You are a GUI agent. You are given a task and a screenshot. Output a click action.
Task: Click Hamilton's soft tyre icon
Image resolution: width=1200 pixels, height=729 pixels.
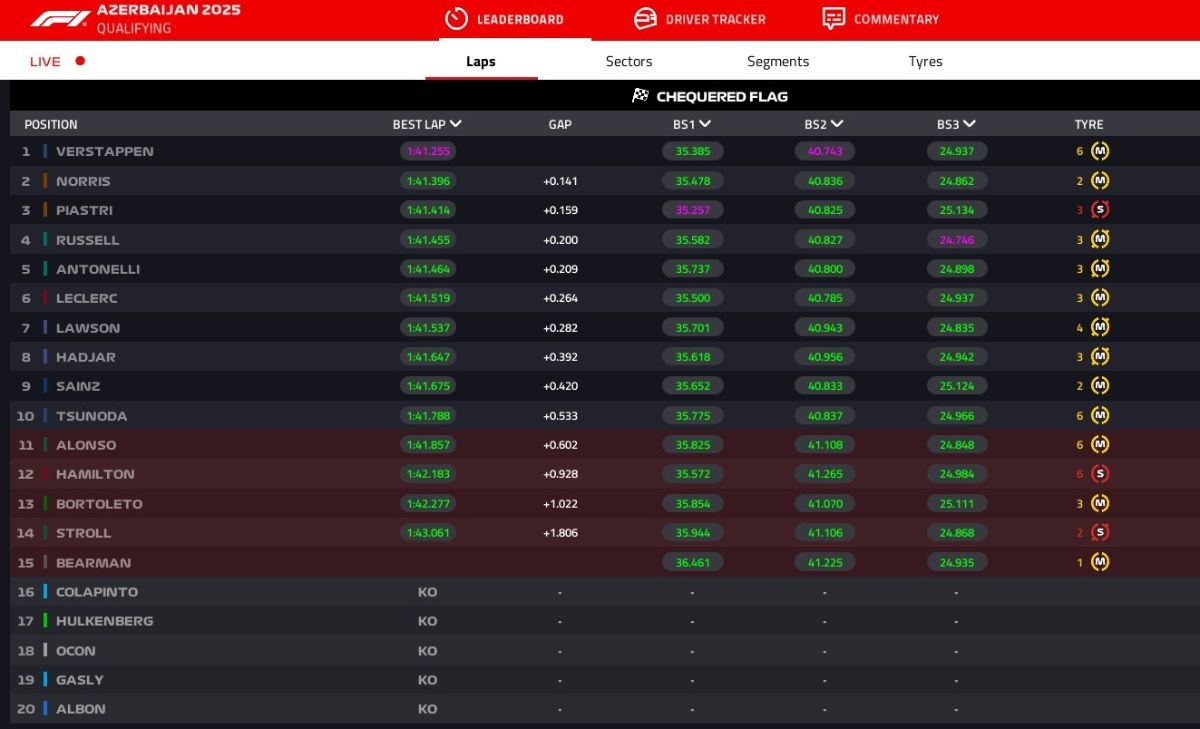(1100, 474)
